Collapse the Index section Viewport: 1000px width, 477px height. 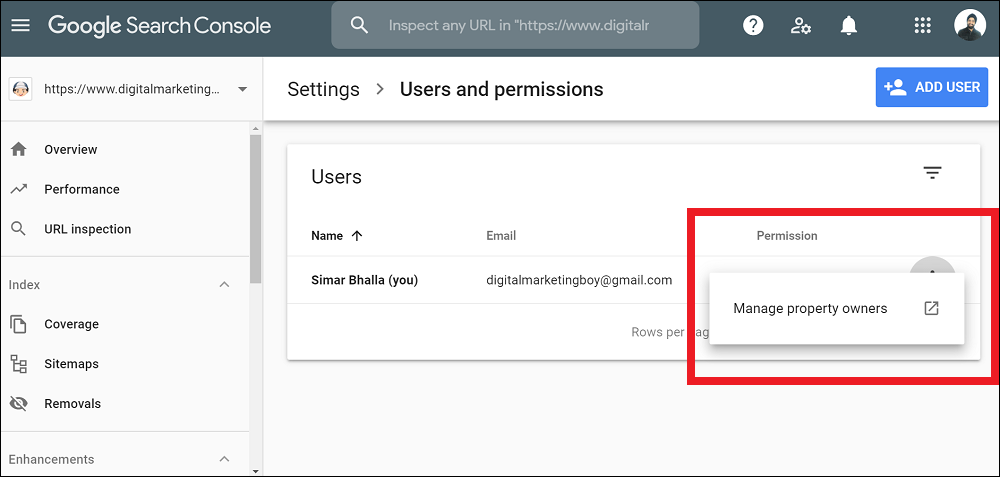pos(224,284)
